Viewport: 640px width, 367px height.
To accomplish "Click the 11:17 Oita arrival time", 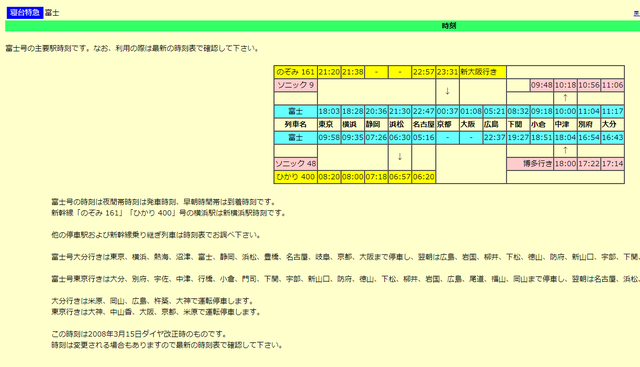I will click(x=613, y=111).
